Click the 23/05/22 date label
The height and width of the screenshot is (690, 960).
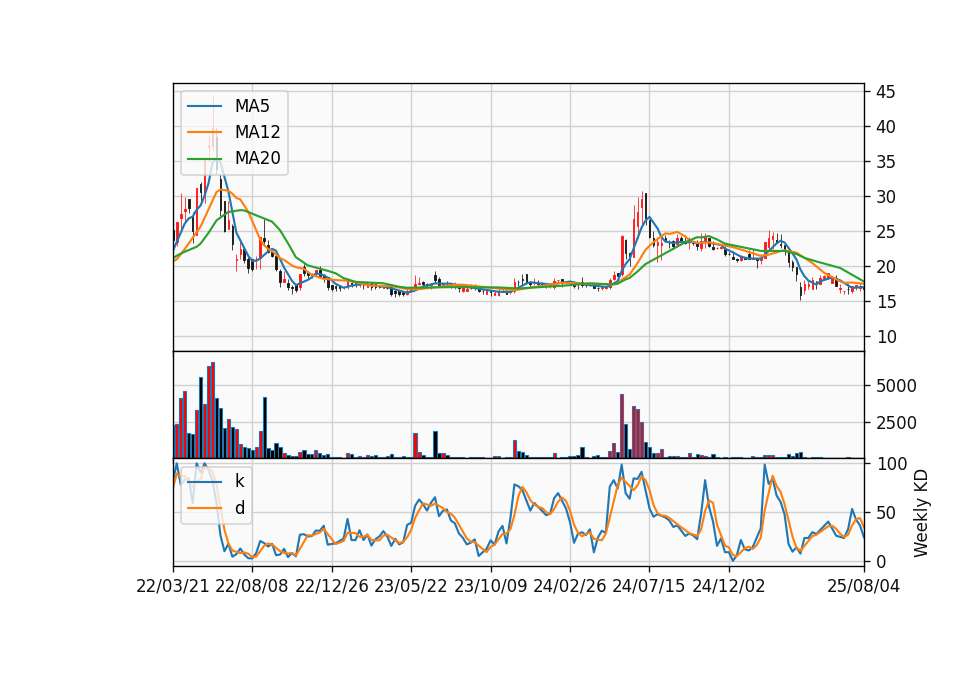point(411,586)
